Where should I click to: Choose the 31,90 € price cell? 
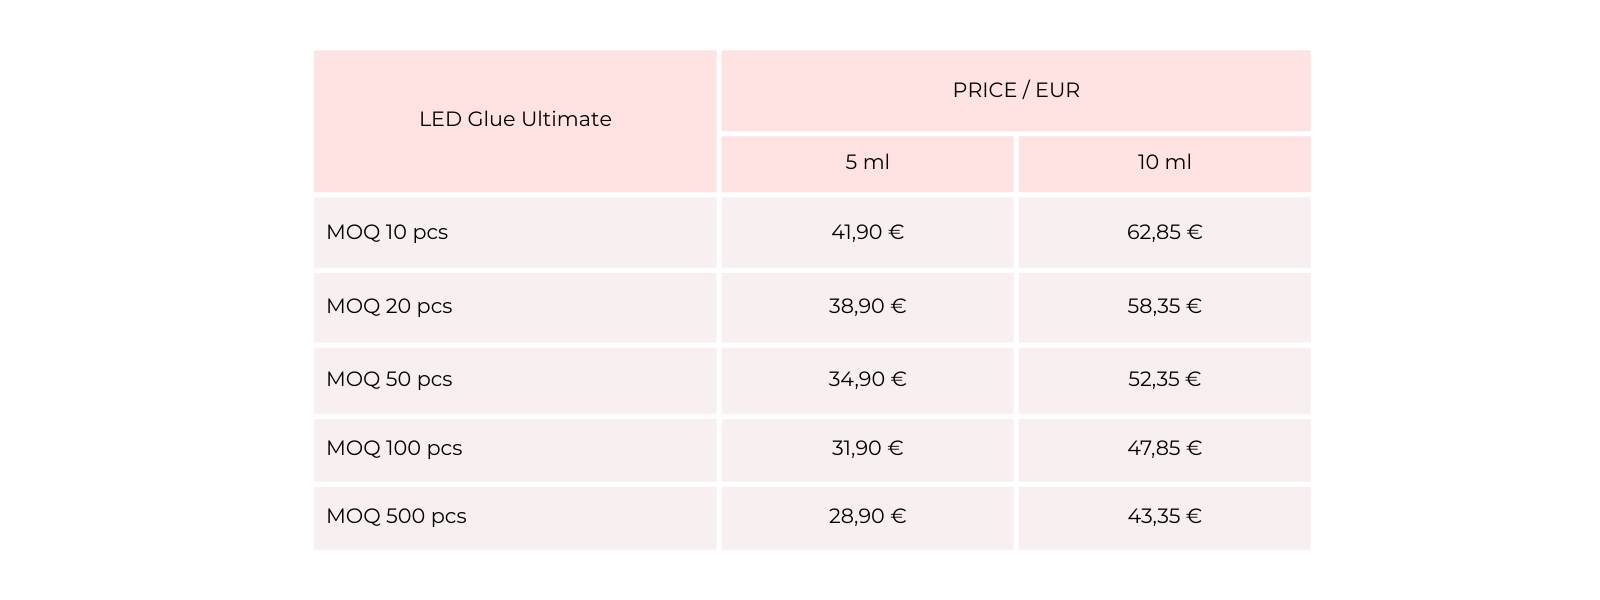coord(867,448)
